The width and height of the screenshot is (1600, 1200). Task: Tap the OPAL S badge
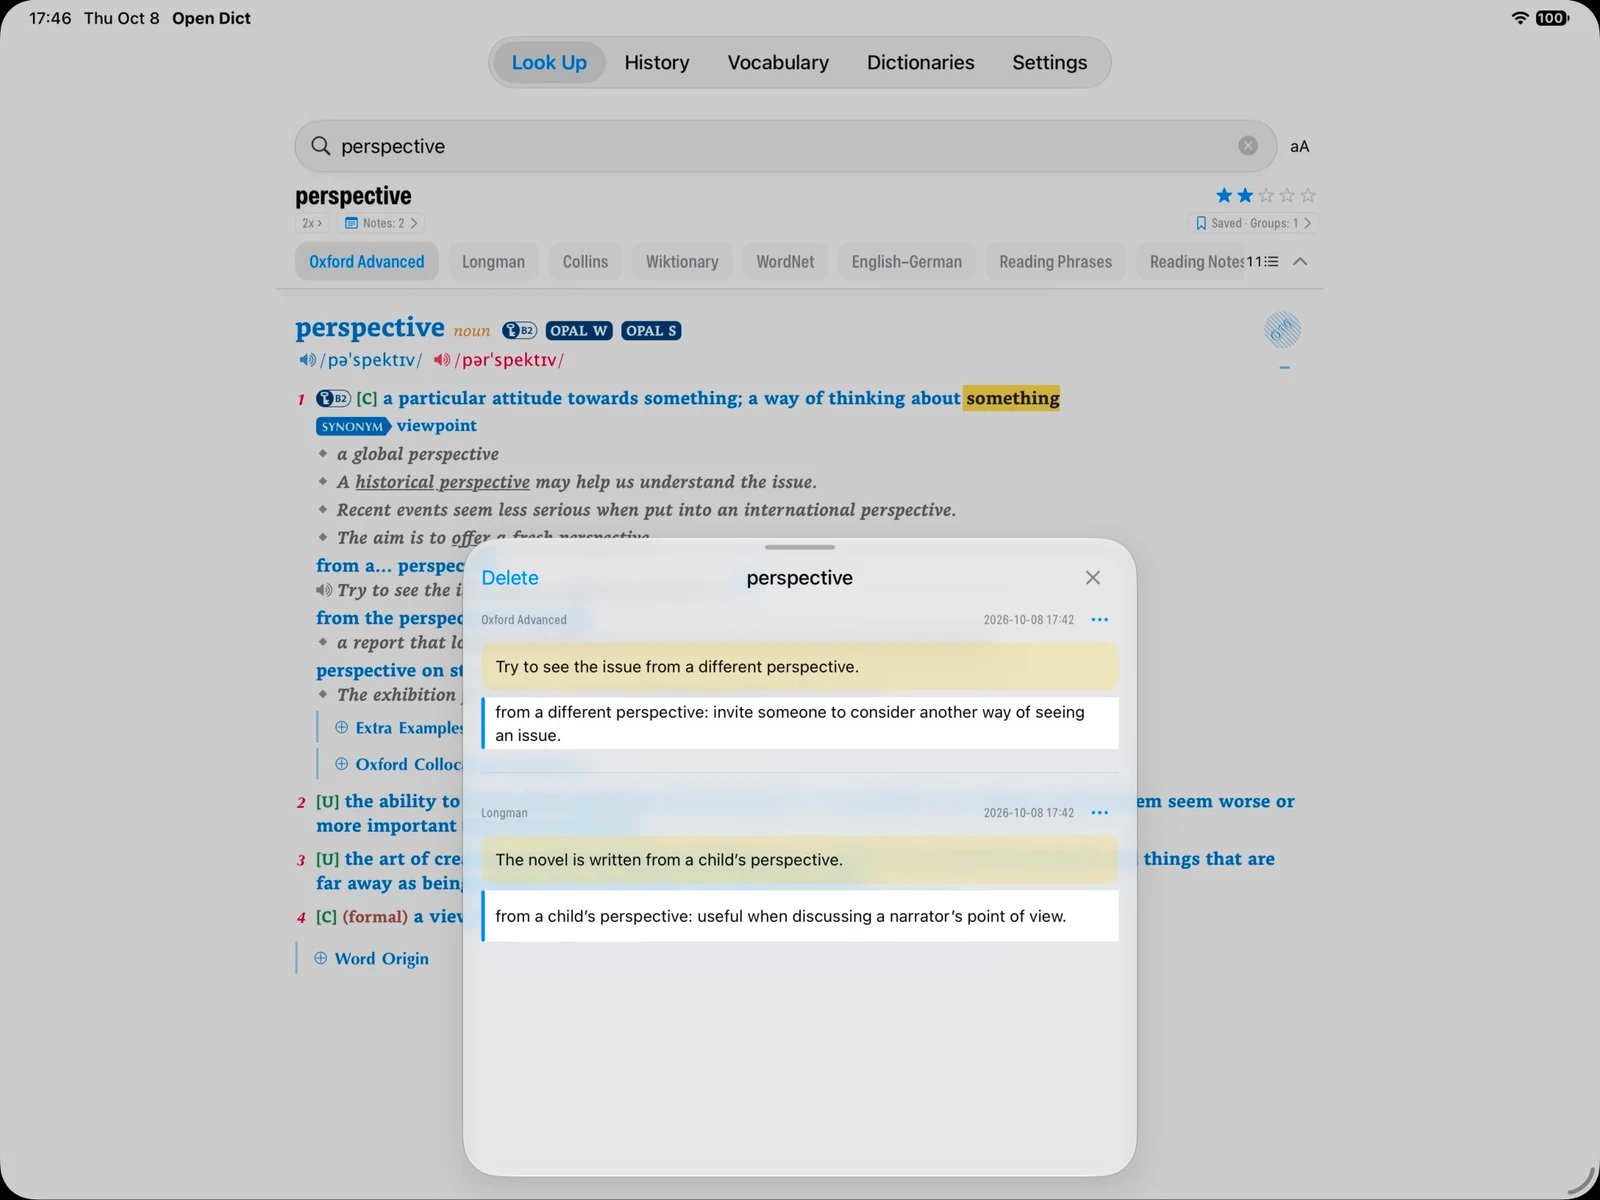pyautogui.click(x=651, y=331)
